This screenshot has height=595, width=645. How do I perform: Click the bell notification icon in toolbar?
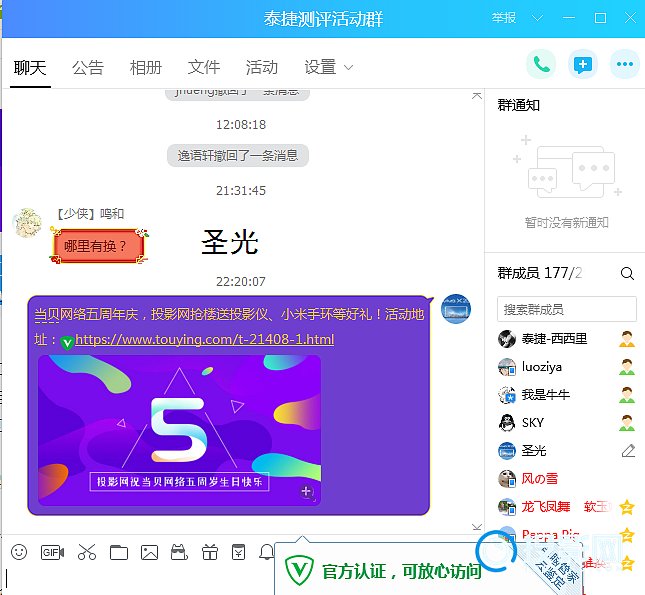coord(266,552)
